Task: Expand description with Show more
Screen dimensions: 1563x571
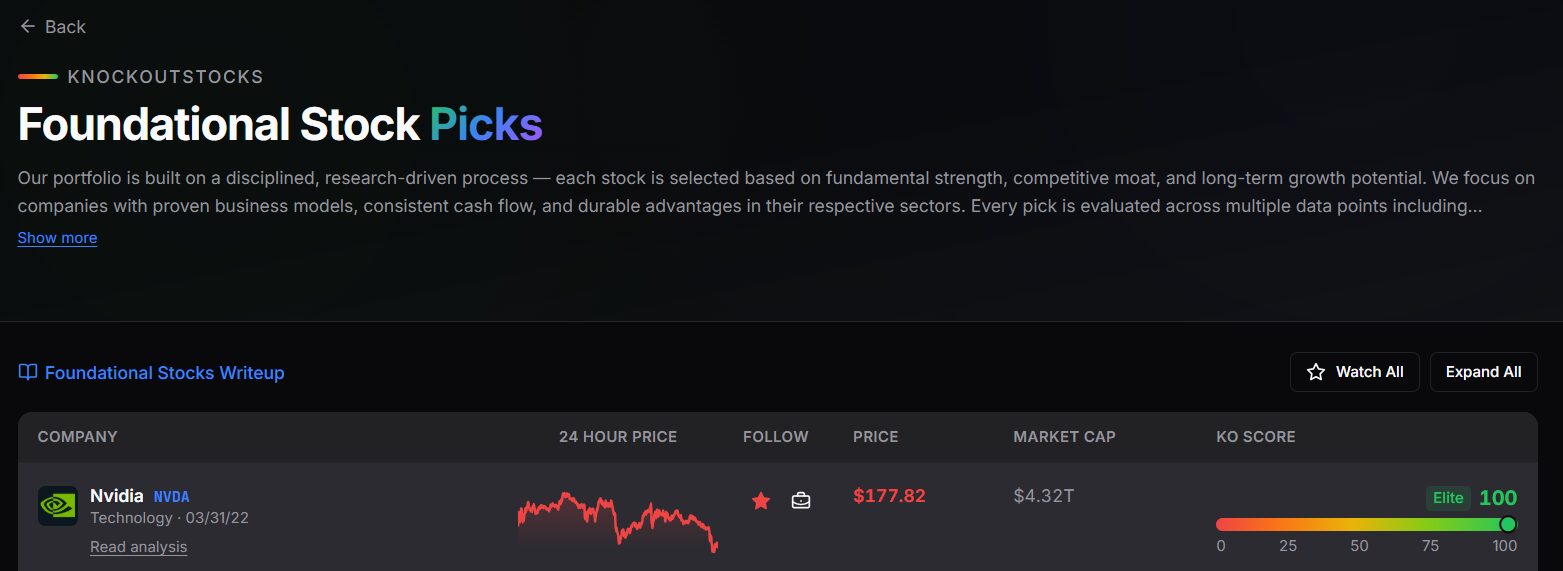Action: pos(57,238)
